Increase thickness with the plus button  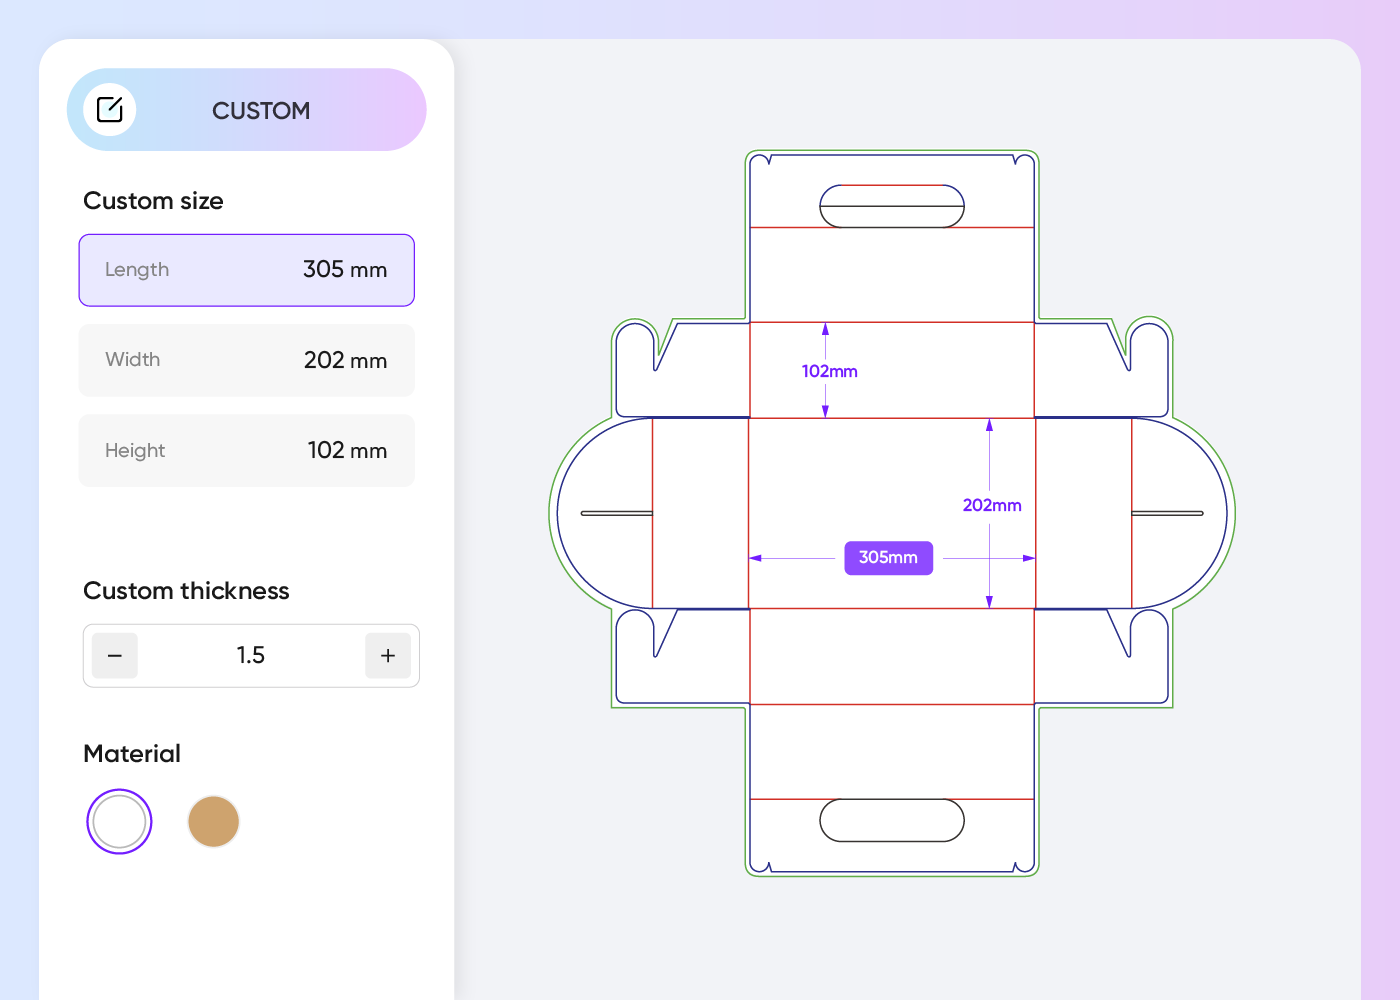point(388,656)
